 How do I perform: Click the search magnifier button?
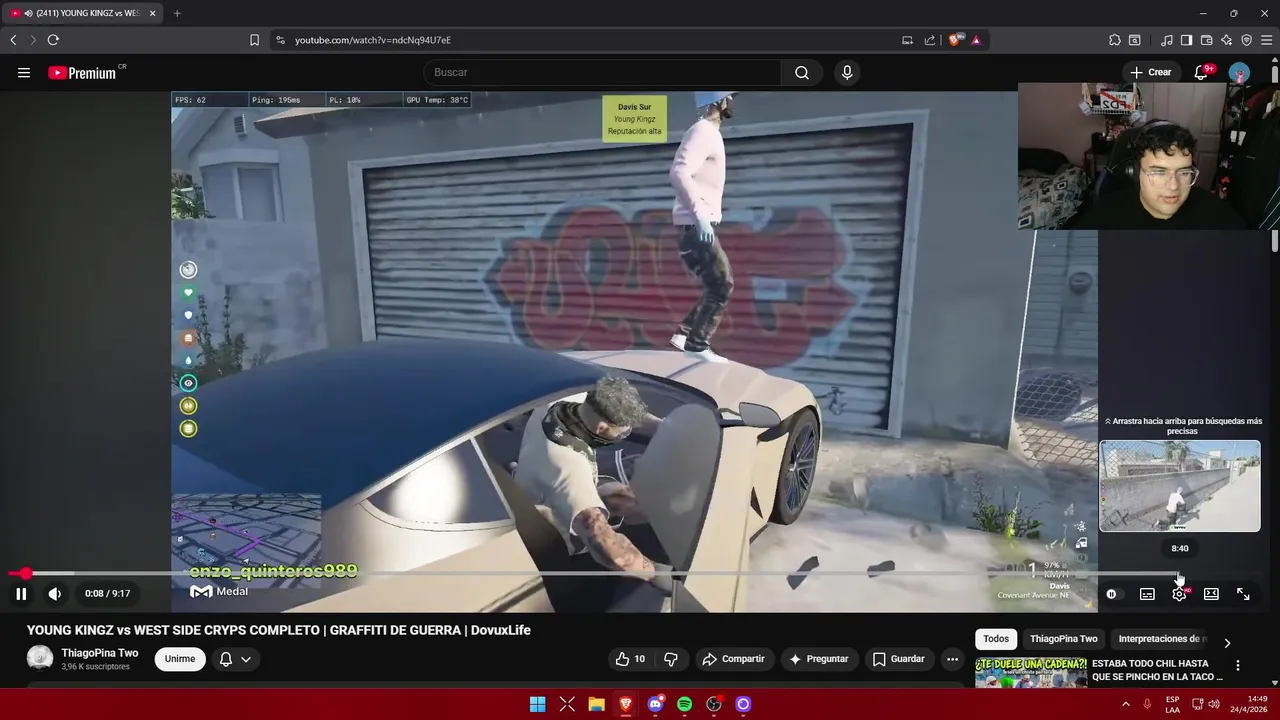click(802, 72)
